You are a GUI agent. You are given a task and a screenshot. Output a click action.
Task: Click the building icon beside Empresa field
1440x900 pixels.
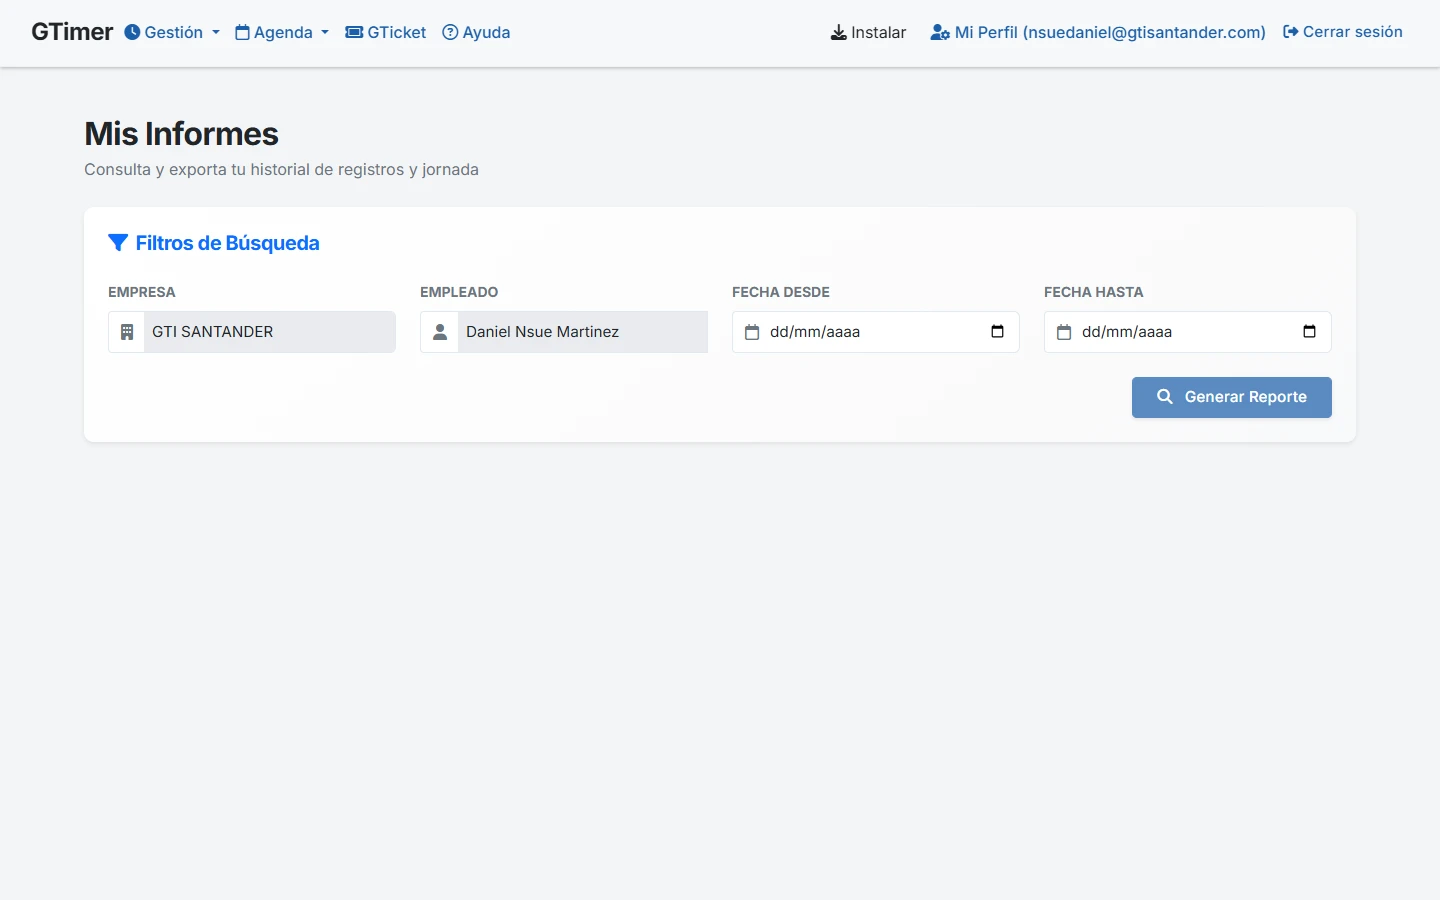coord(127,332)
